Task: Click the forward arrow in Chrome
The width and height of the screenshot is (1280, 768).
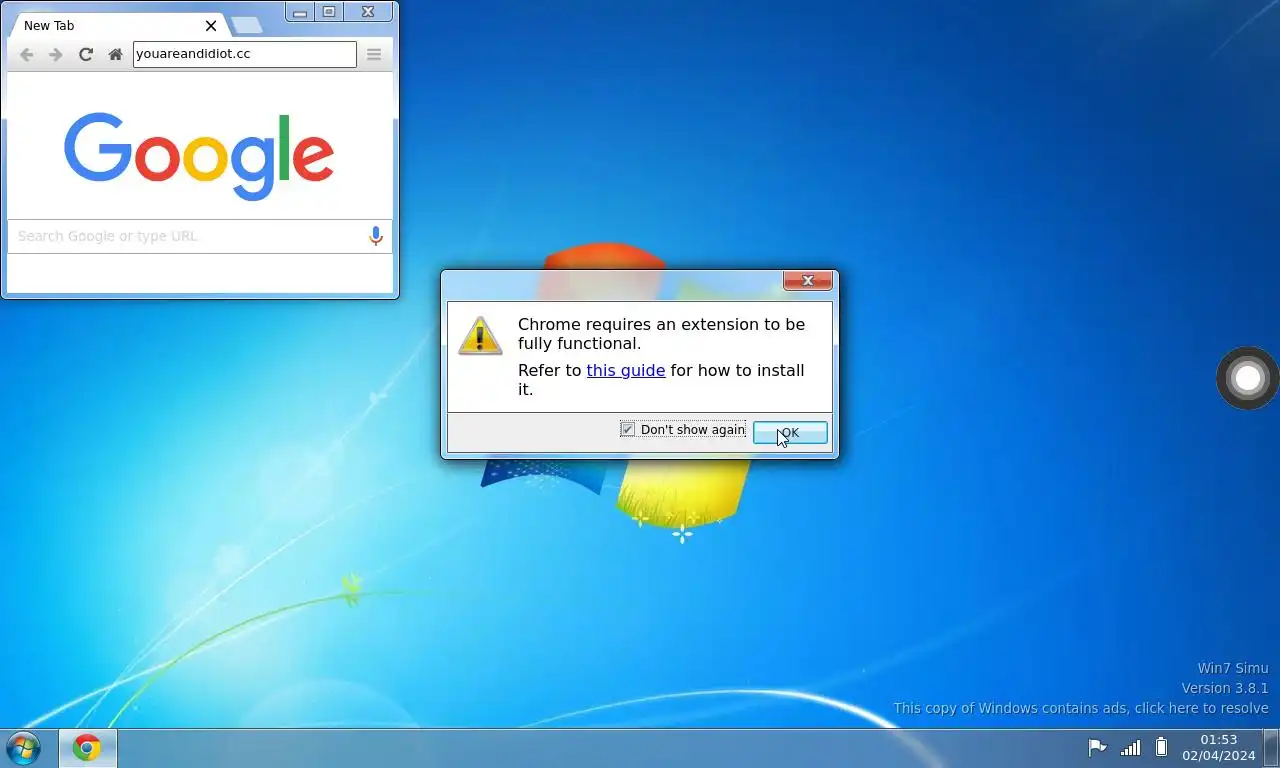Action: [x=56, y=54]
